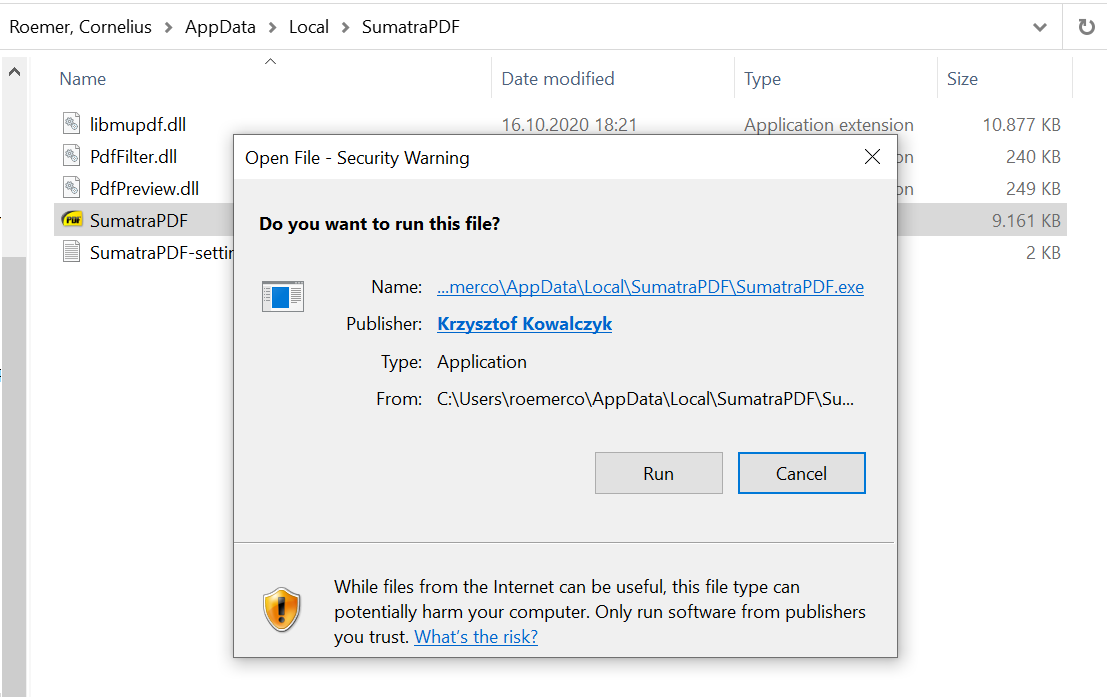Click the SumatraPDF application icon
Image resolution: width=1107 pixels, height=697 pixels.
pos(72,220)
